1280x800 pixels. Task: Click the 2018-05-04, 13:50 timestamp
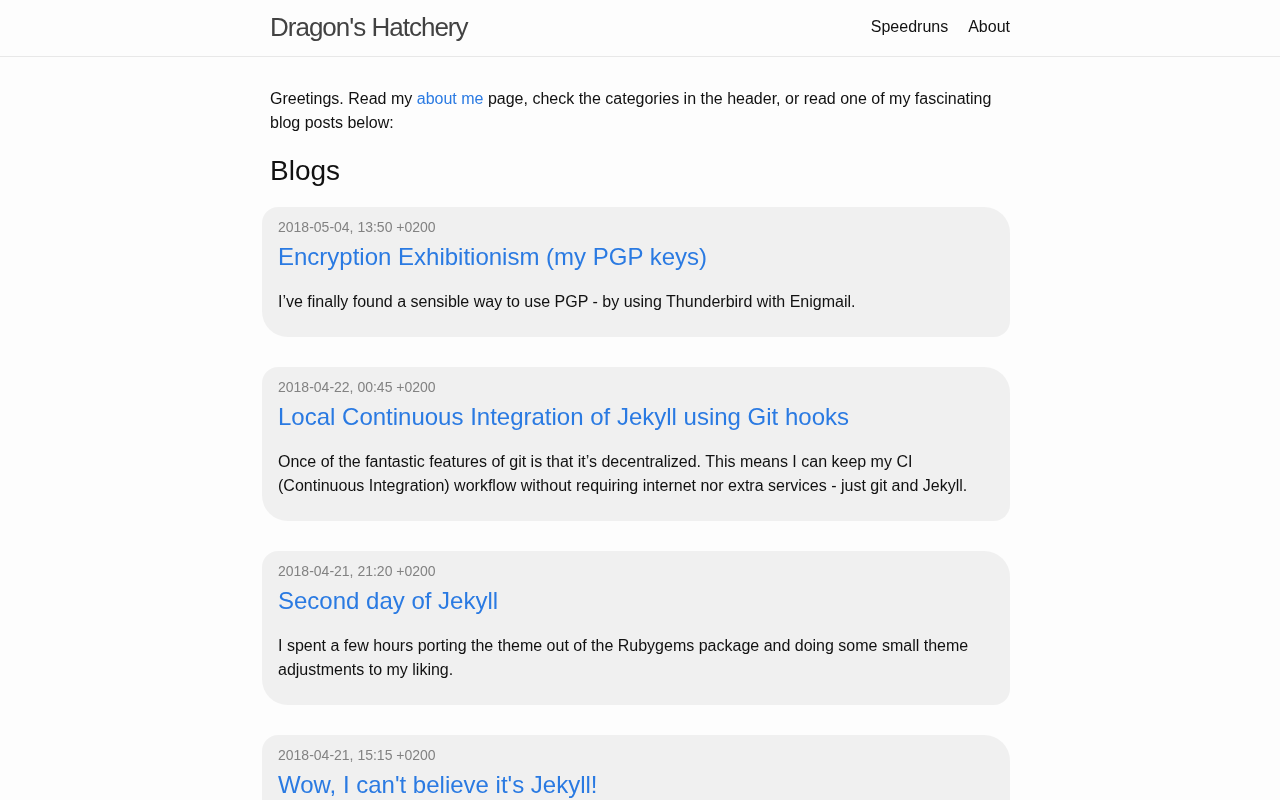point(356,227)
